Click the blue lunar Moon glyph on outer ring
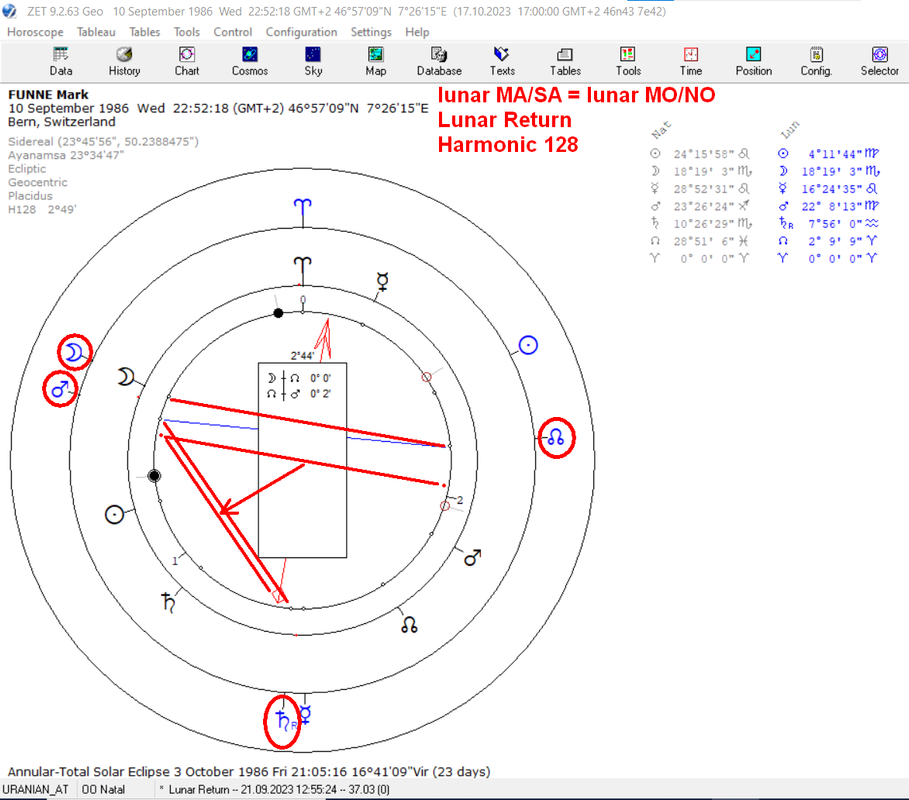Image resolution: width=909 pixels, height=800 pixels. point(74,352)
